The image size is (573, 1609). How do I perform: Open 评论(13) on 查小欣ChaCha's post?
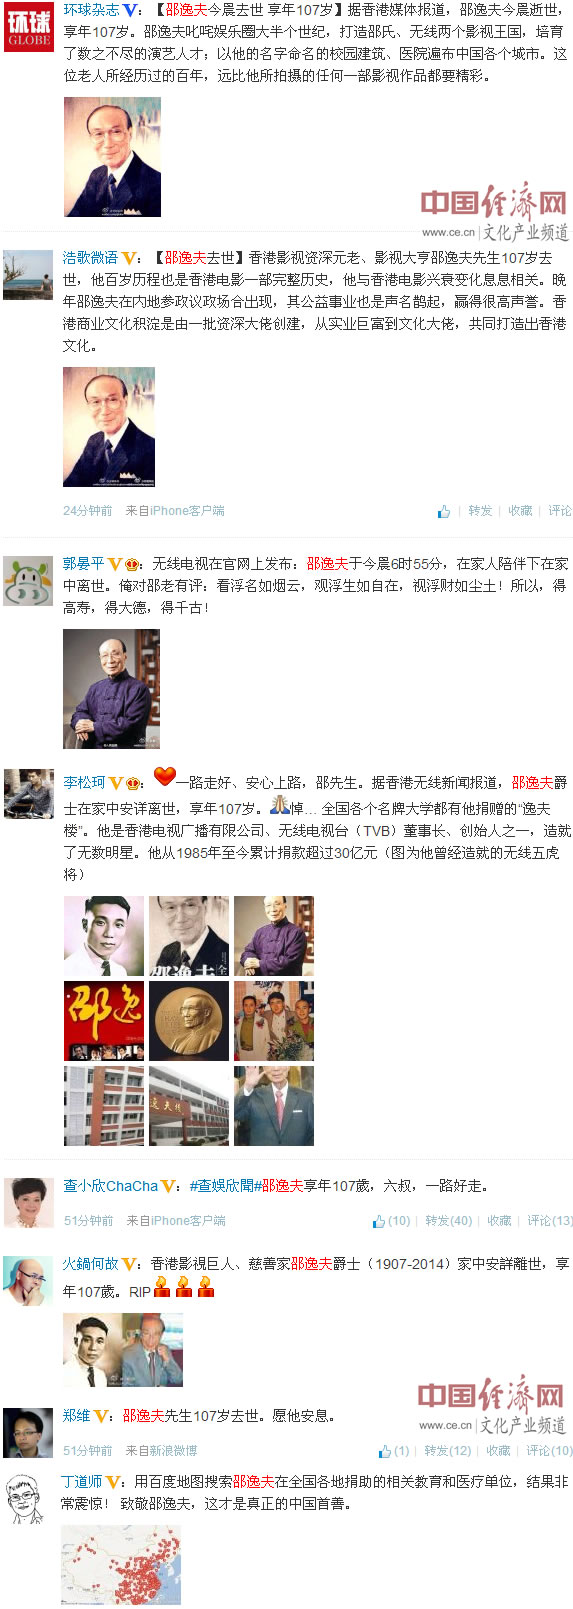[x=550, y=1221]
